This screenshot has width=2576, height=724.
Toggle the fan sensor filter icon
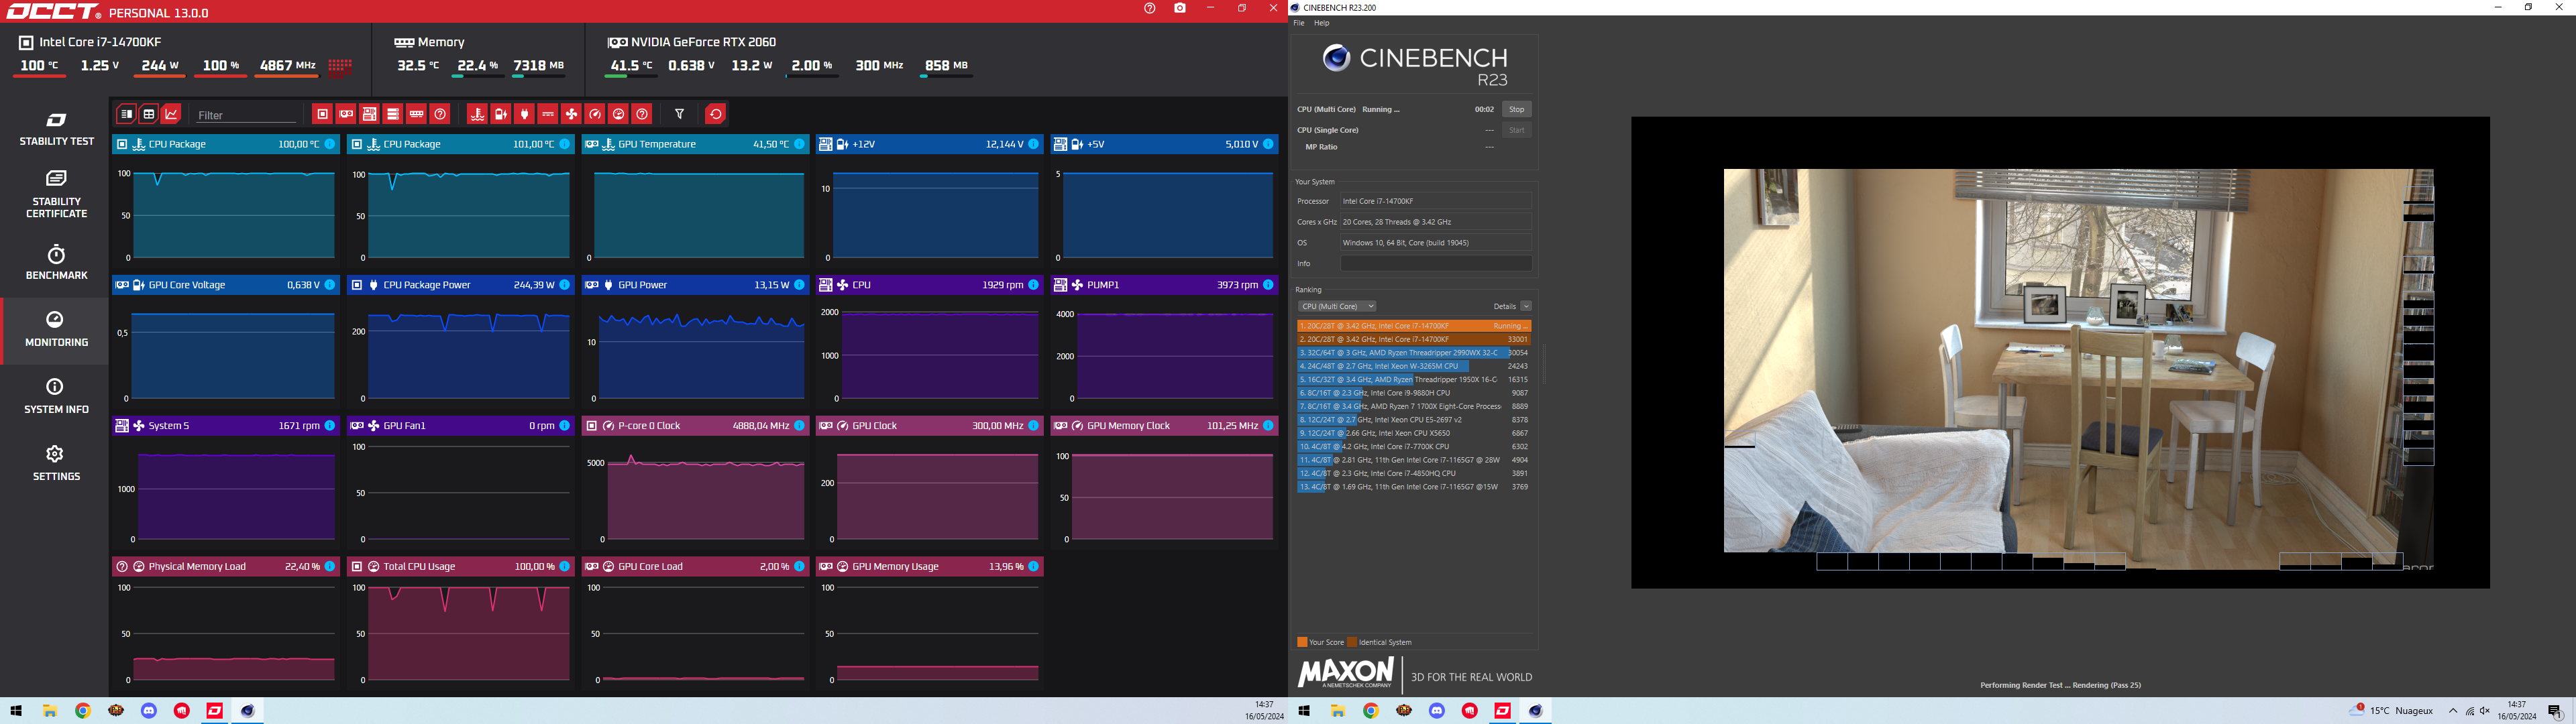[x=572, y=114]
